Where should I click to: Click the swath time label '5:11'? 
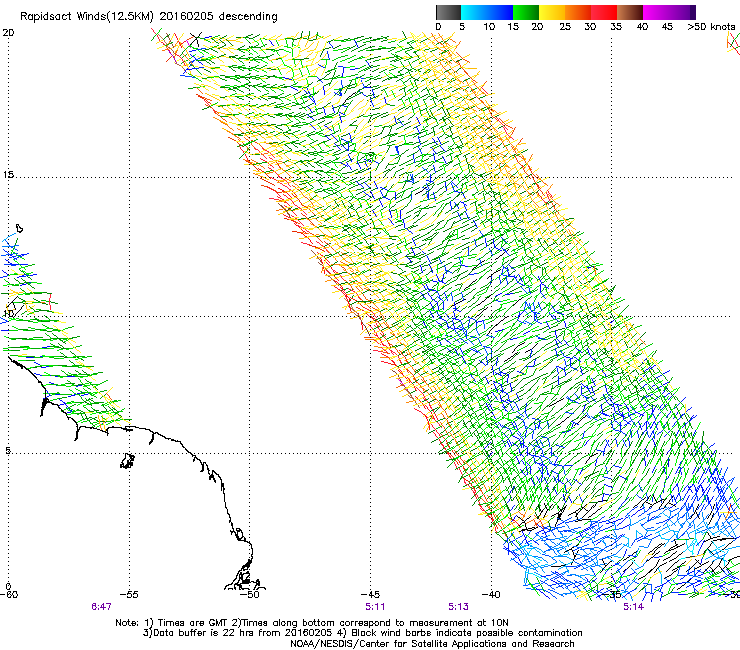[375, 607]
